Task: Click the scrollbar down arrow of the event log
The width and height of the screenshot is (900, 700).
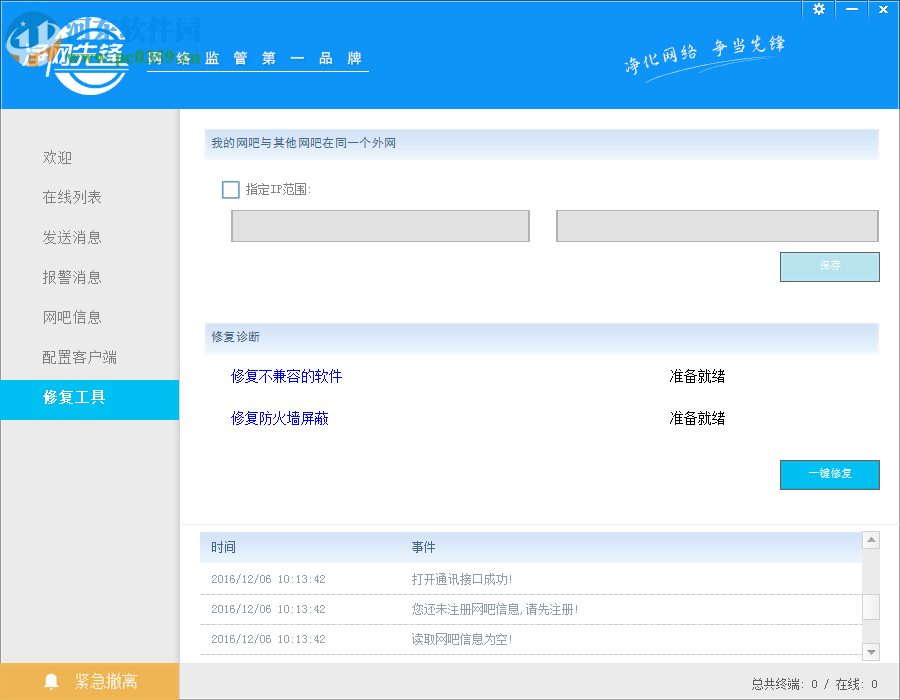Action: (x=869, y=653)
